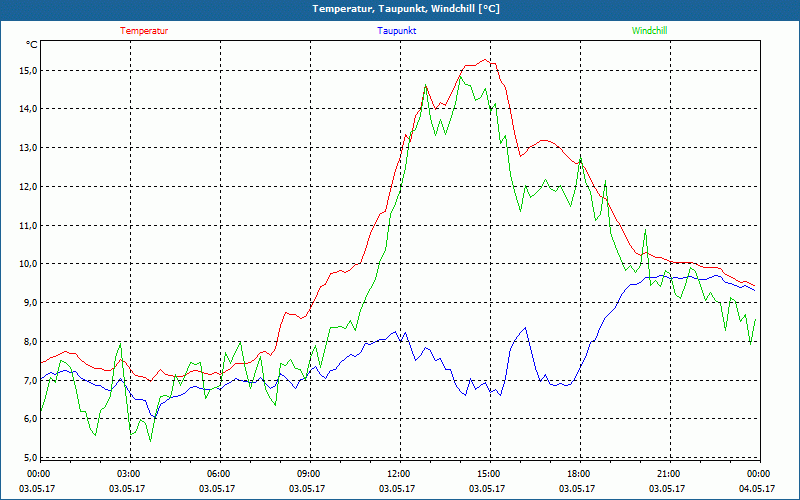The width and height of the screenshot is (800, 500).
Task: Click the 15:00 time axis label
Action: click(488, 474)
